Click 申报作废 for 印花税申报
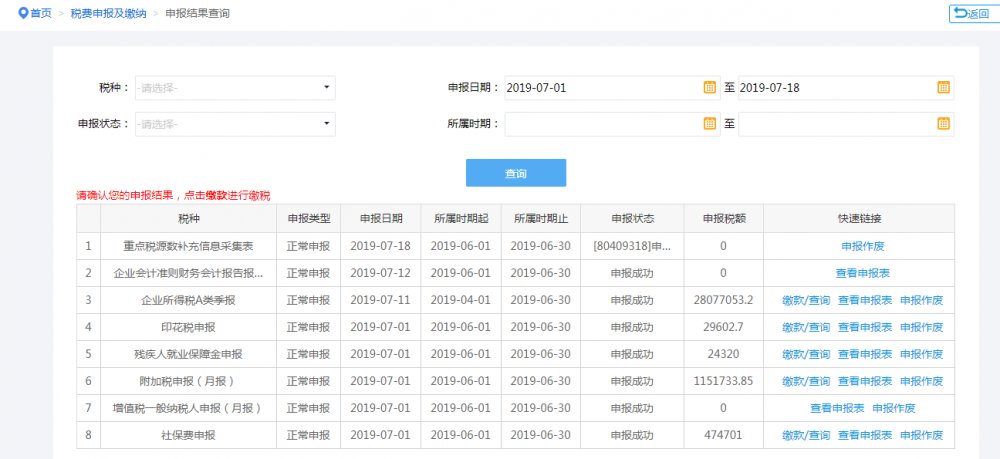This screenshot has height=459, width=1000. pos(922,327)
